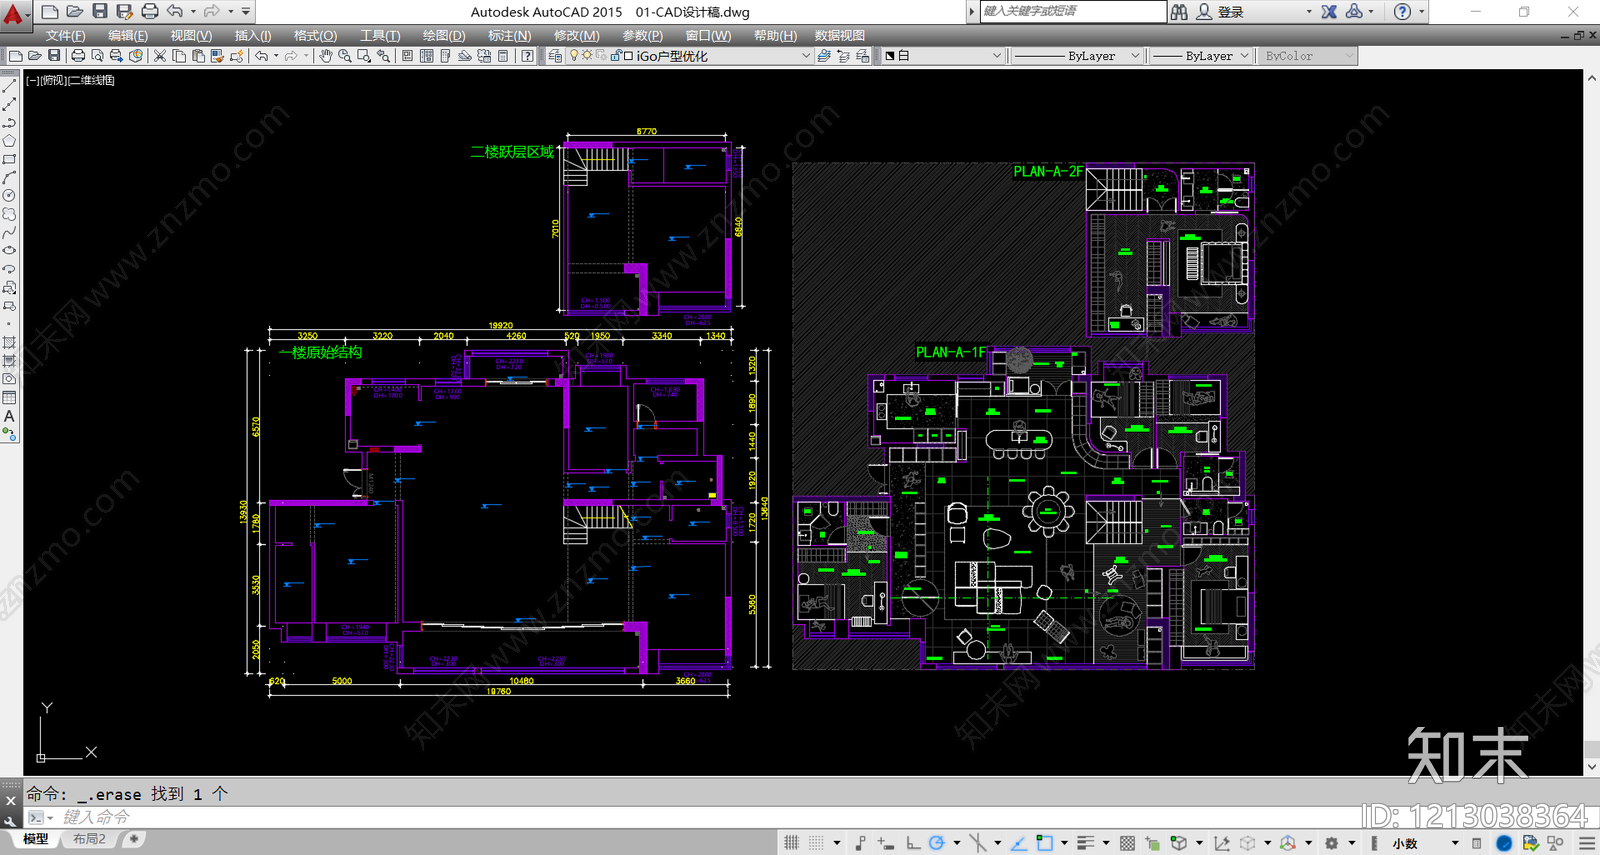1600x855 pixels.
Task: Expand the quick access toolbar customize arrow
Action: [x=246, y=11]
